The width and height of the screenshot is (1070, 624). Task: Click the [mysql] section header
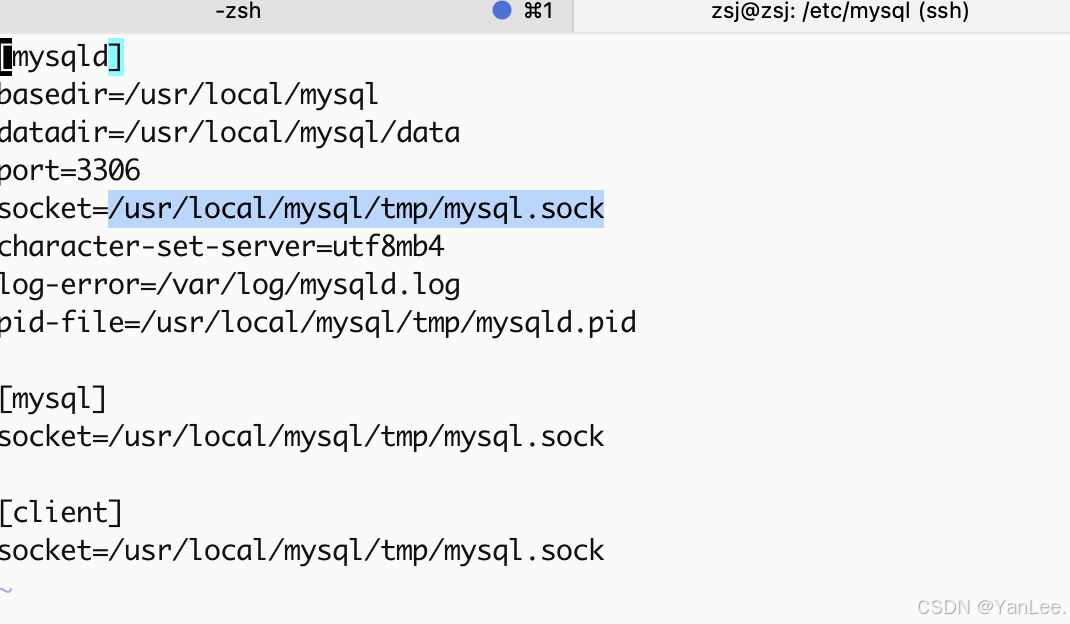(52, 398)
